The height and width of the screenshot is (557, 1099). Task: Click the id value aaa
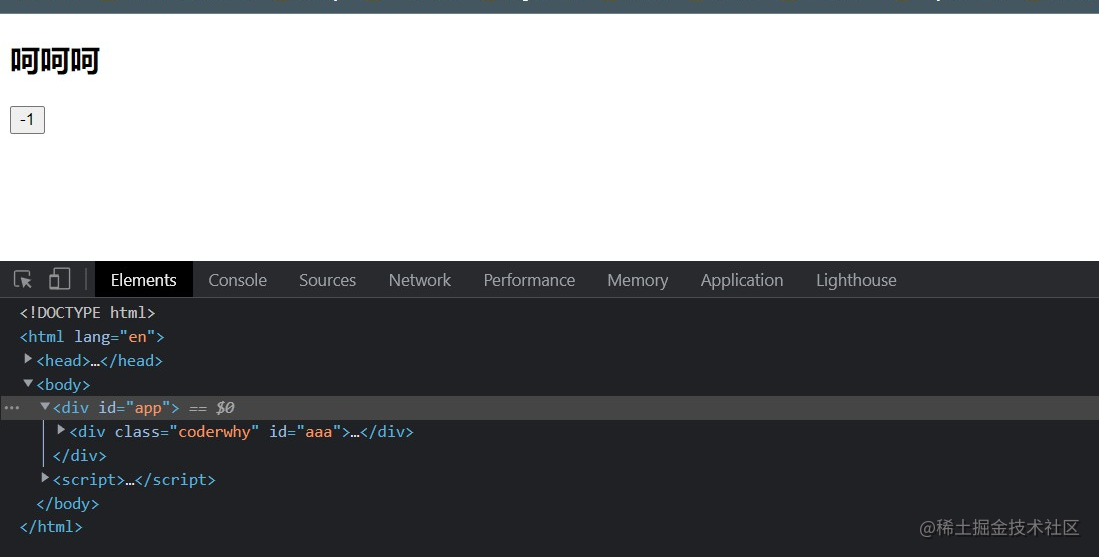[318, 432]
